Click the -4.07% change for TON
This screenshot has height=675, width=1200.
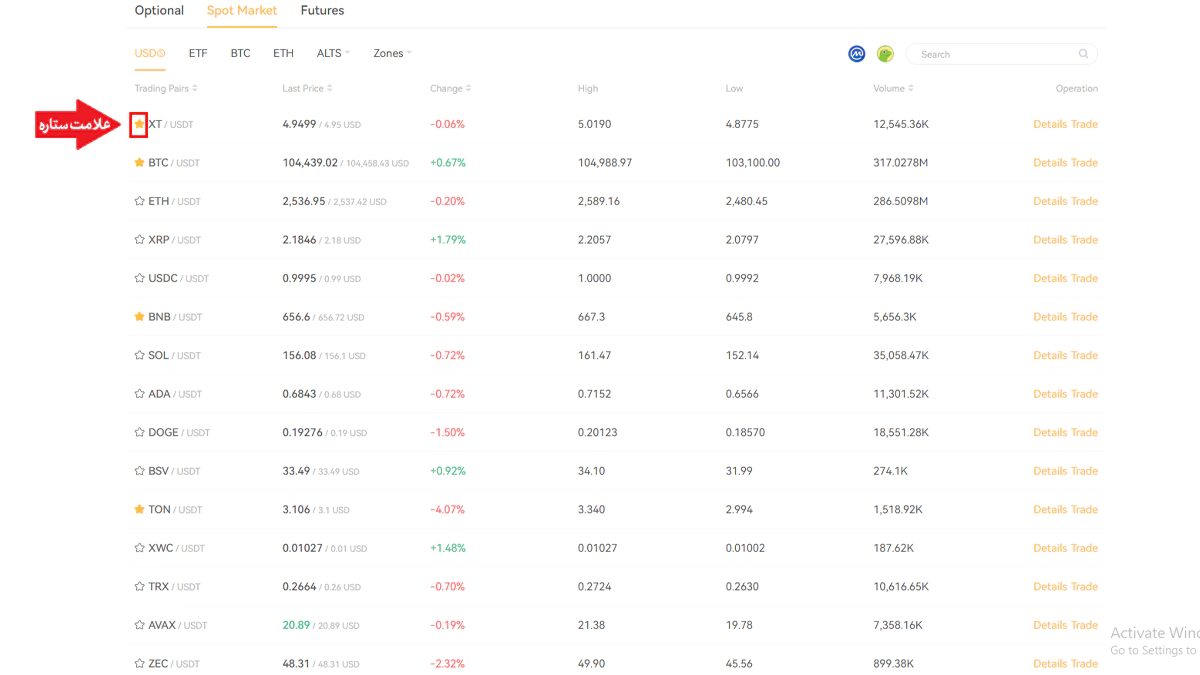(447, 509)
